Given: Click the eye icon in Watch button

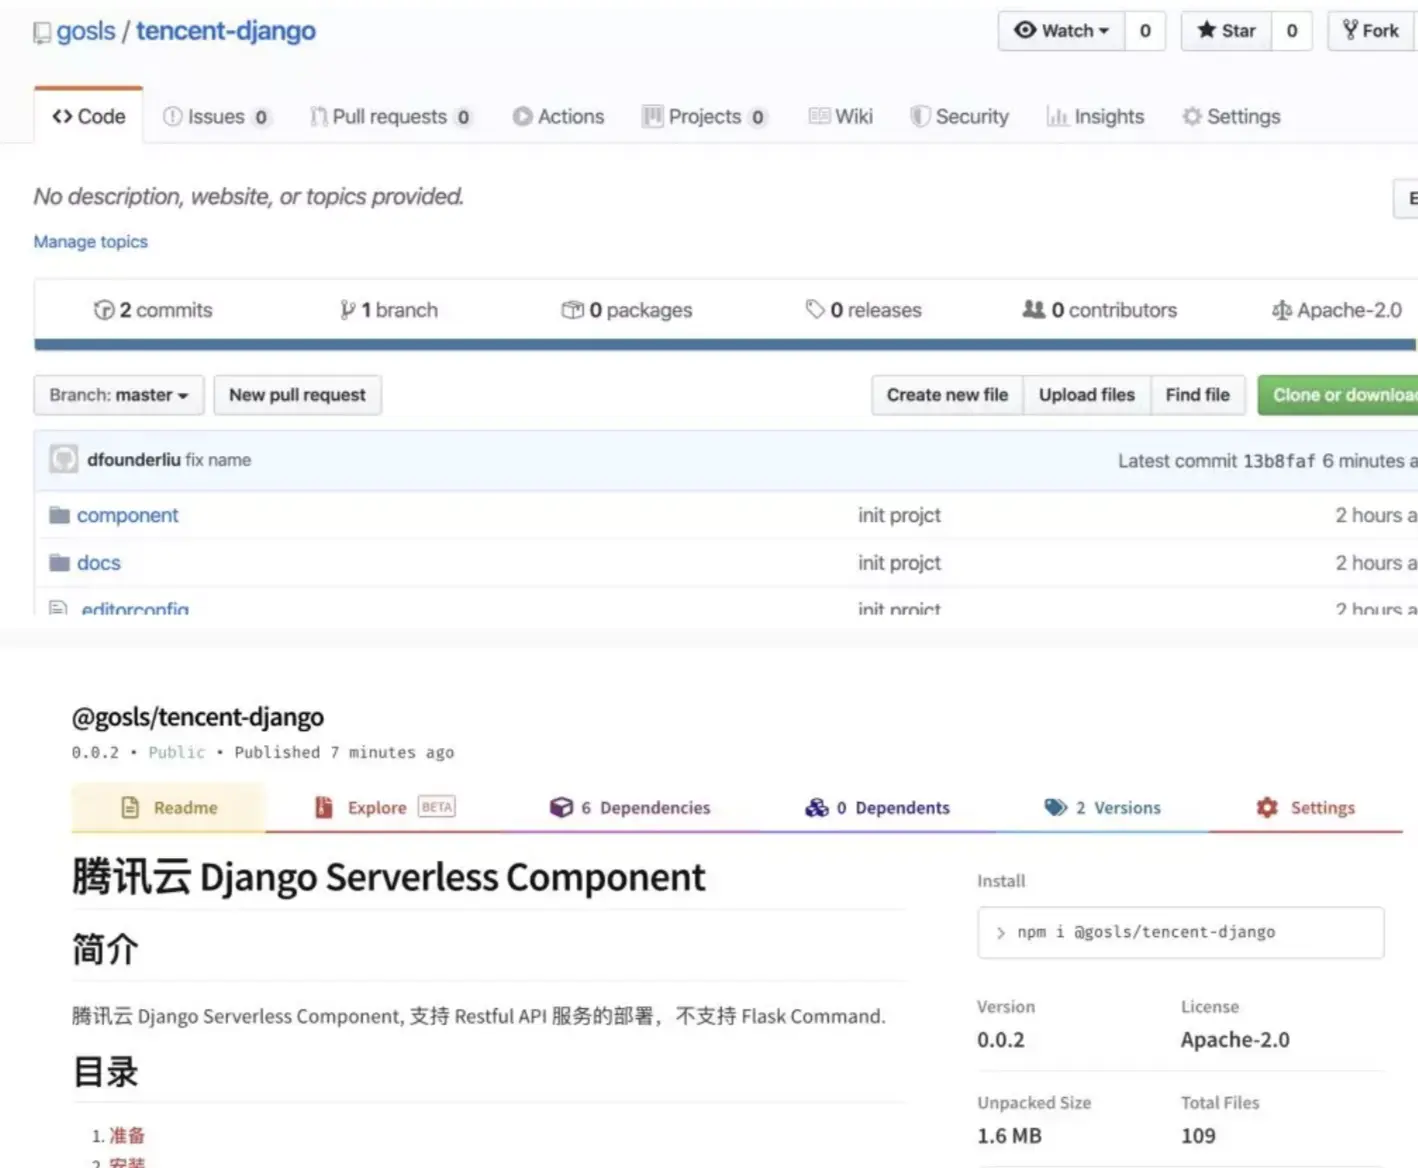Looking at the screenshot, I should [1025, 30].
